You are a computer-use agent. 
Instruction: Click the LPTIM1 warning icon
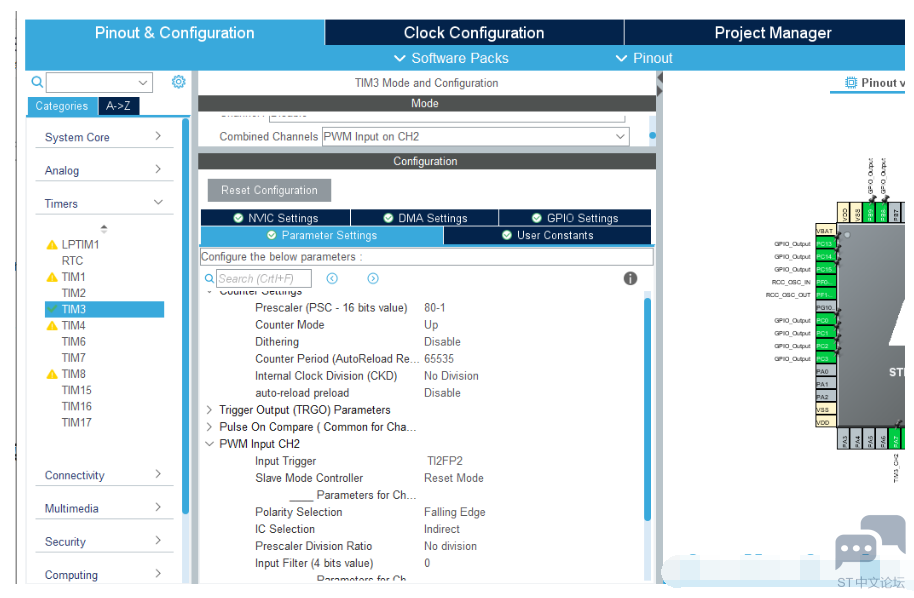52,245
